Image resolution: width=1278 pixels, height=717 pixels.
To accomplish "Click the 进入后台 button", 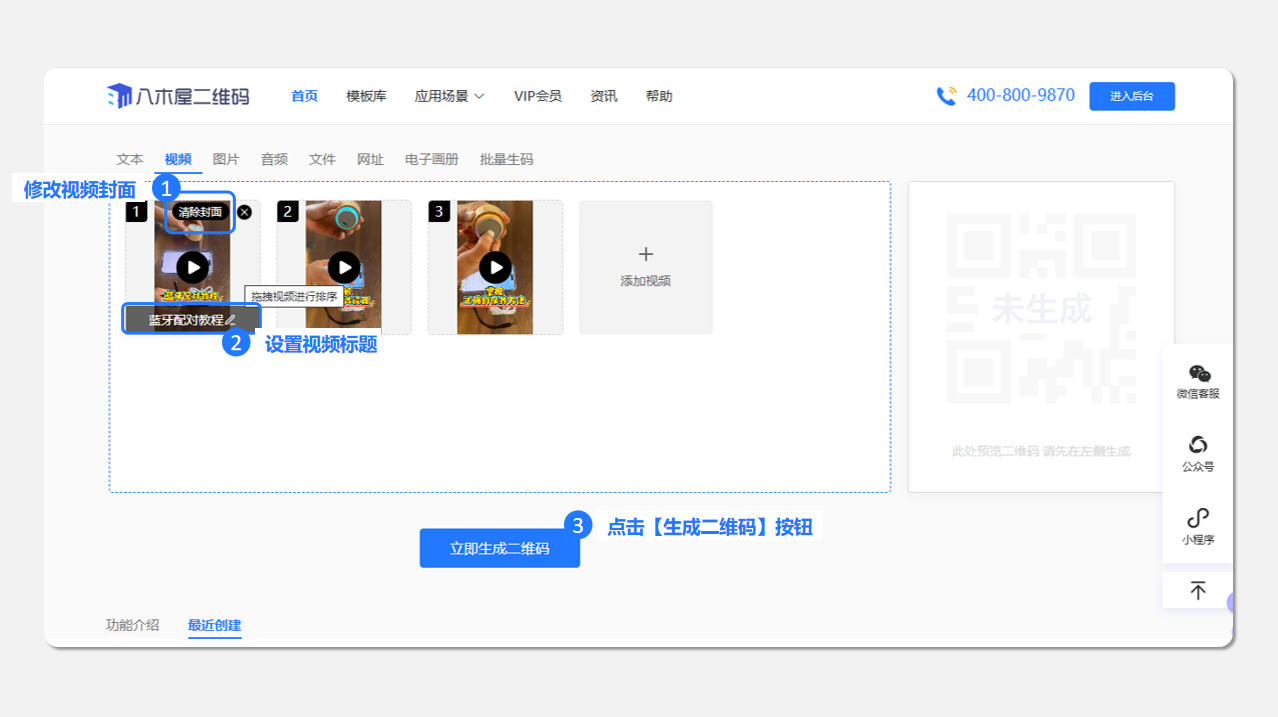I will [x=1131, y=96].
